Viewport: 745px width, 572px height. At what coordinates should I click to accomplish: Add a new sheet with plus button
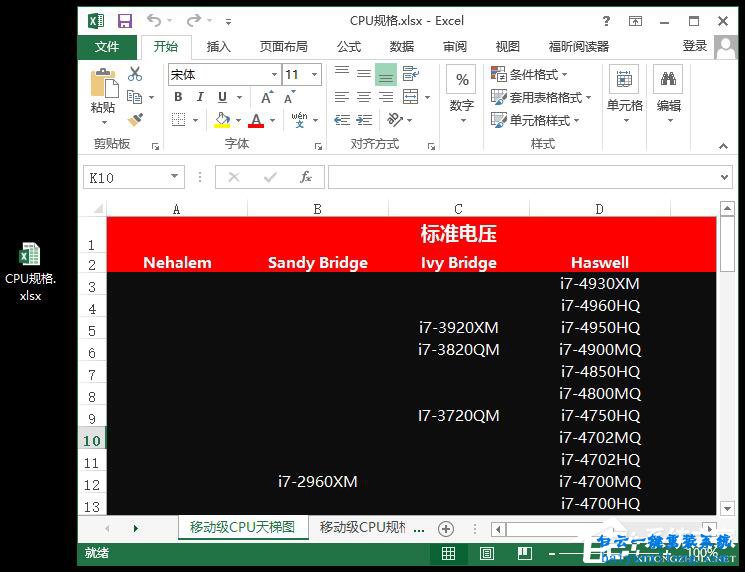coord(446,529)
